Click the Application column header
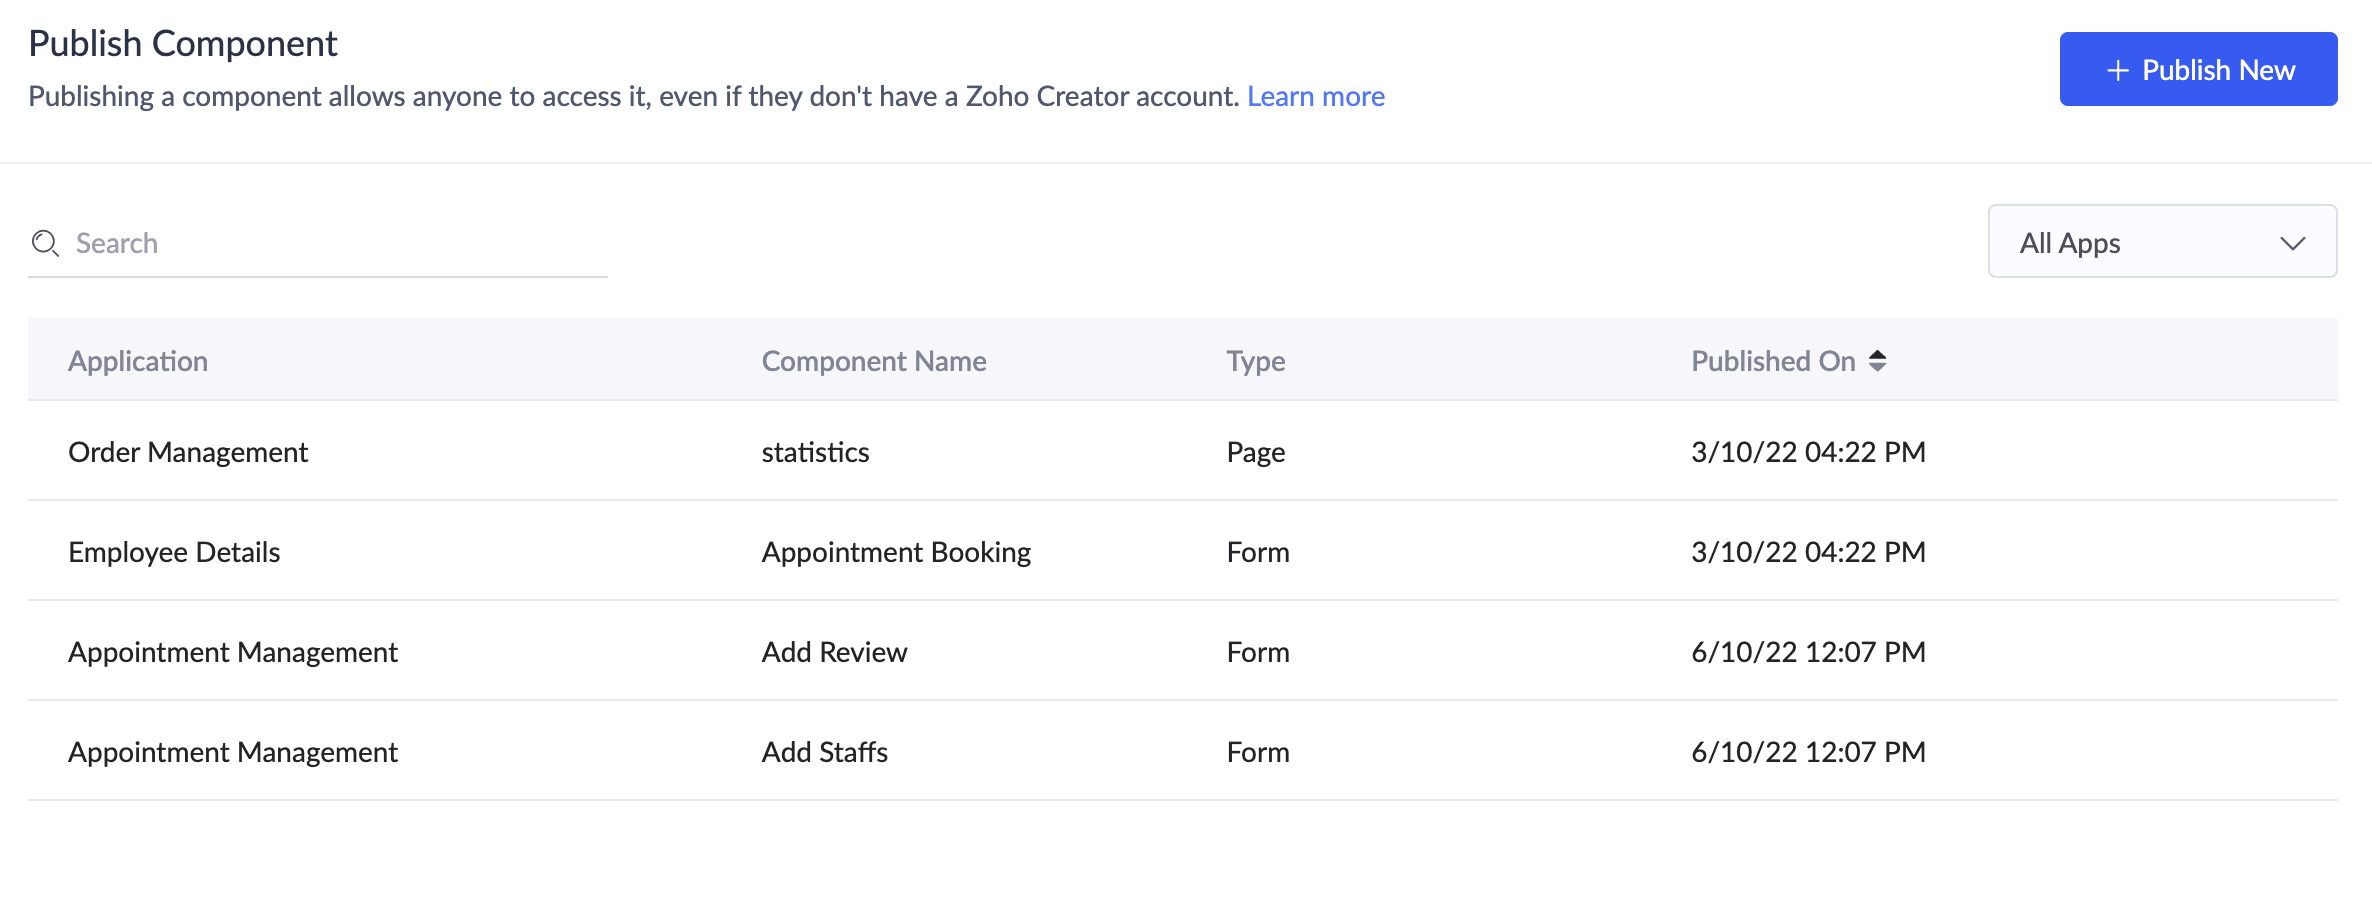2372x902 pixels. tap(138, 361)
